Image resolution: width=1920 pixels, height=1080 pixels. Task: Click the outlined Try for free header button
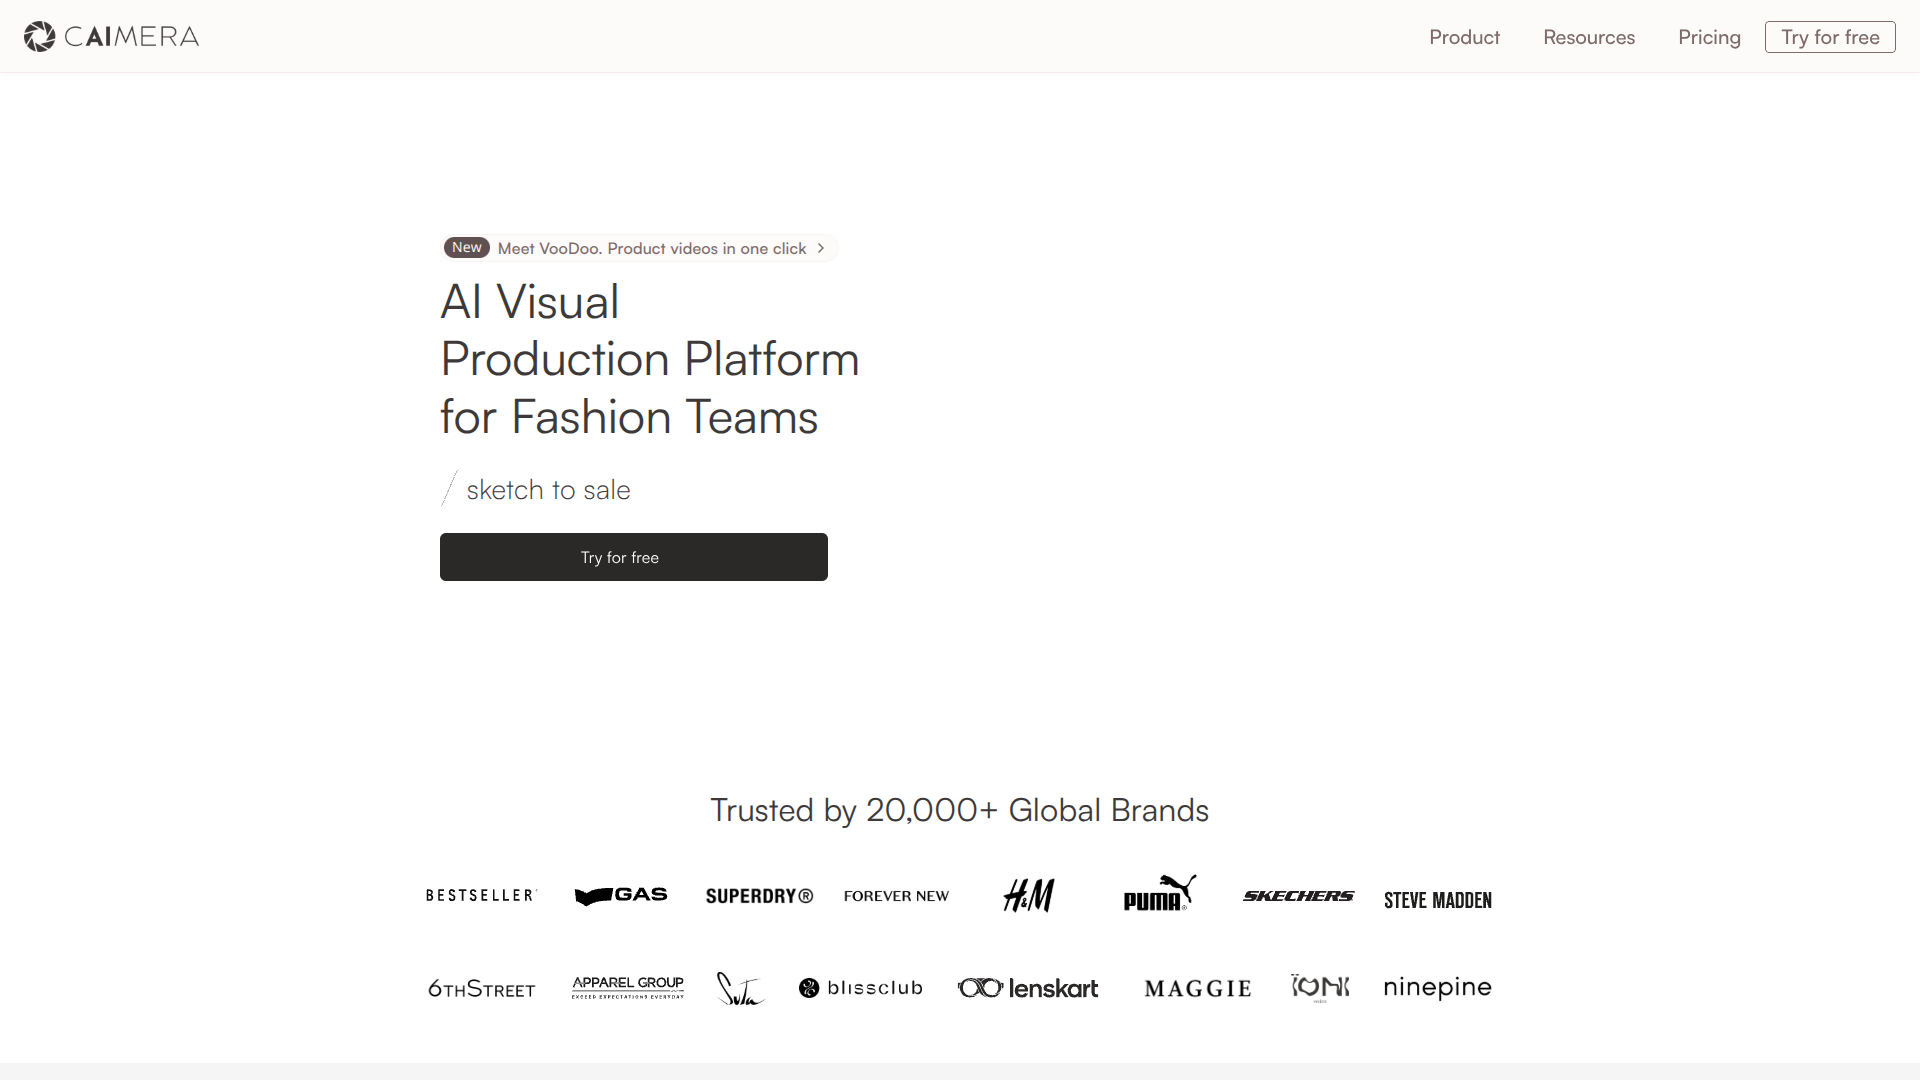coord(1830,37)
